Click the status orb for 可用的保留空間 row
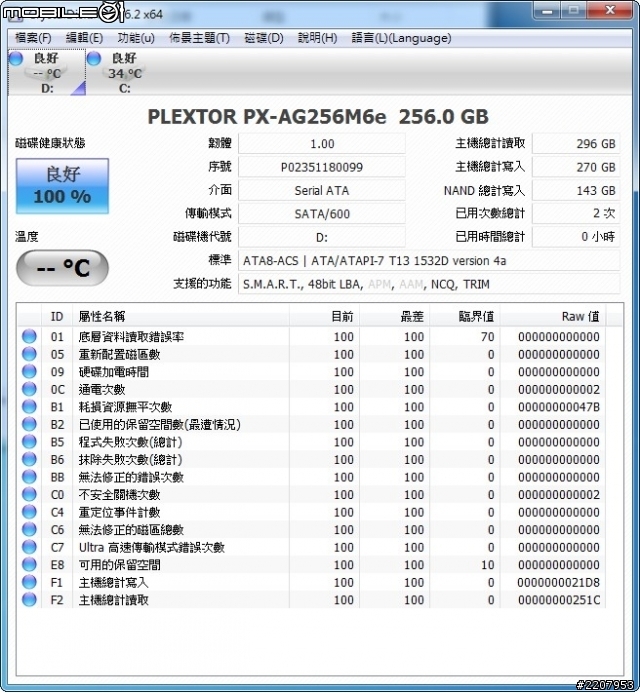 [29, 565]
